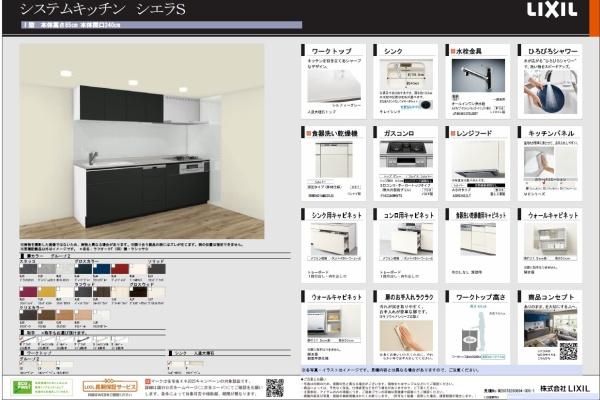Click the room photo in 商品コンセプト card

point(550,328)
